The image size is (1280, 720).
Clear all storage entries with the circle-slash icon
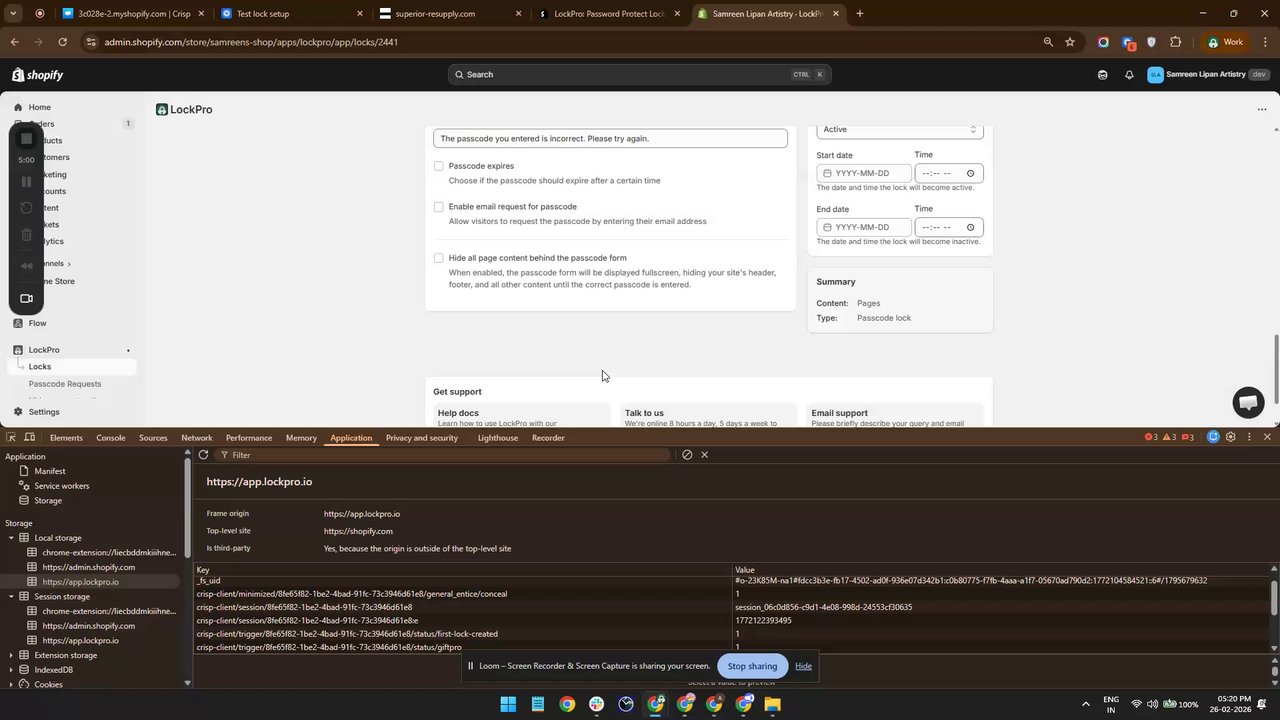687,455
